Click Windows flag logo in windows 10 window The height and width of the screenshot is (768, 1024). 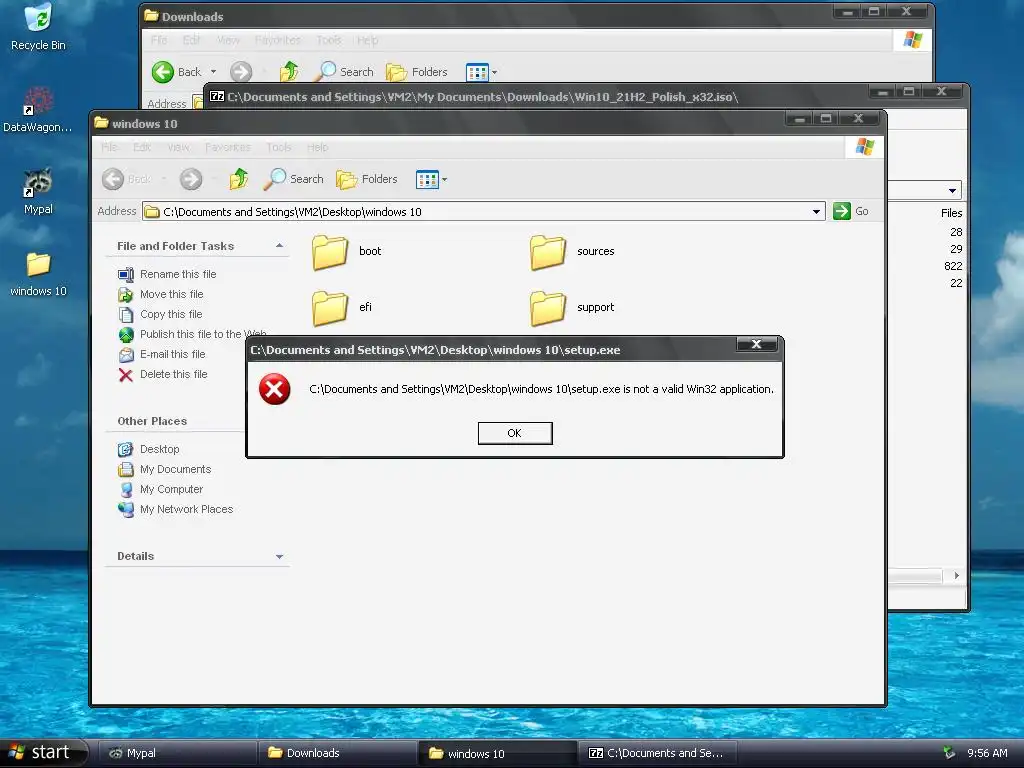[x=865, y=147]
